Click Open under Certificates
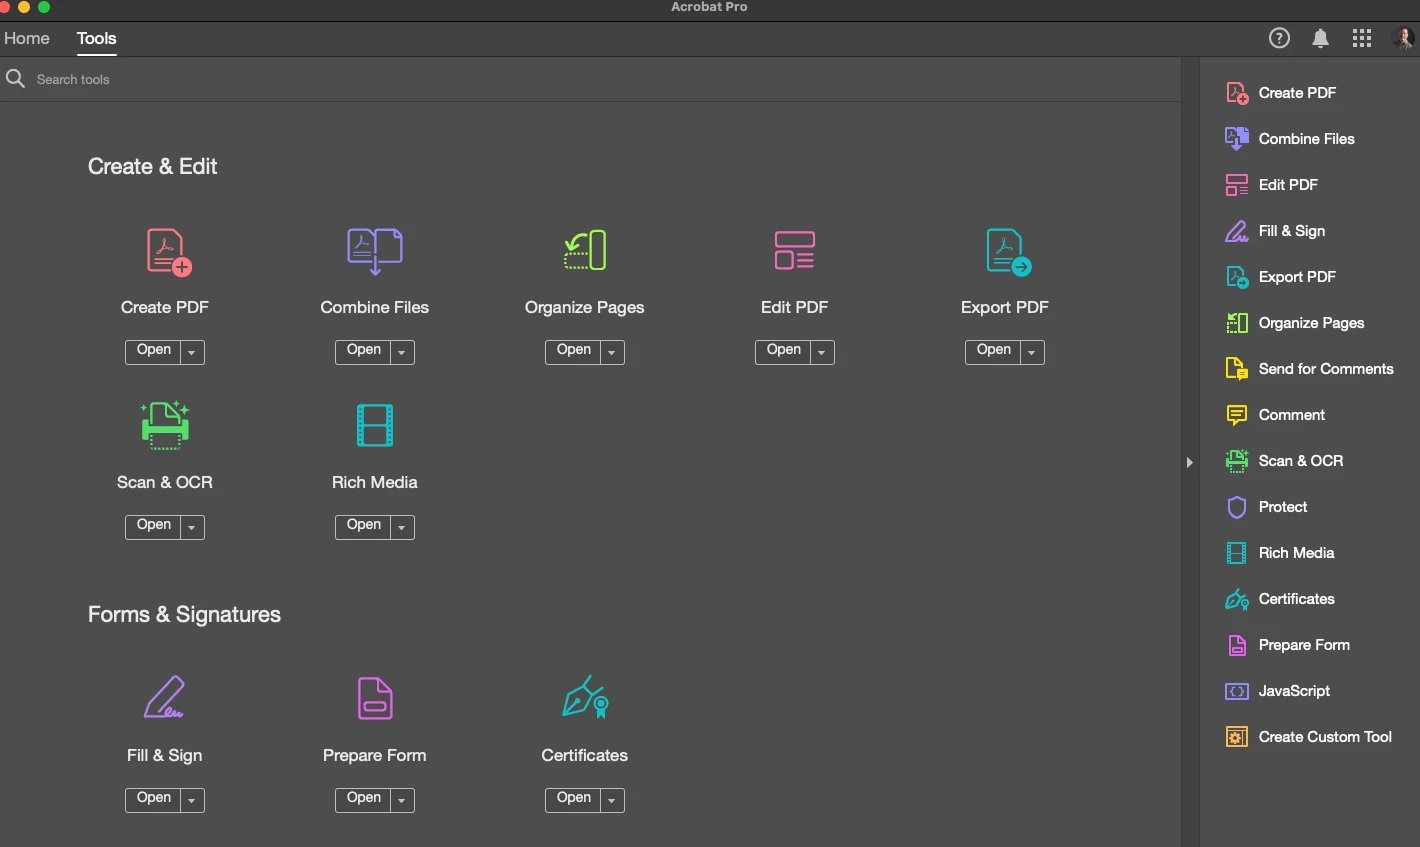 pyautogui.click(x=573, y=800)
